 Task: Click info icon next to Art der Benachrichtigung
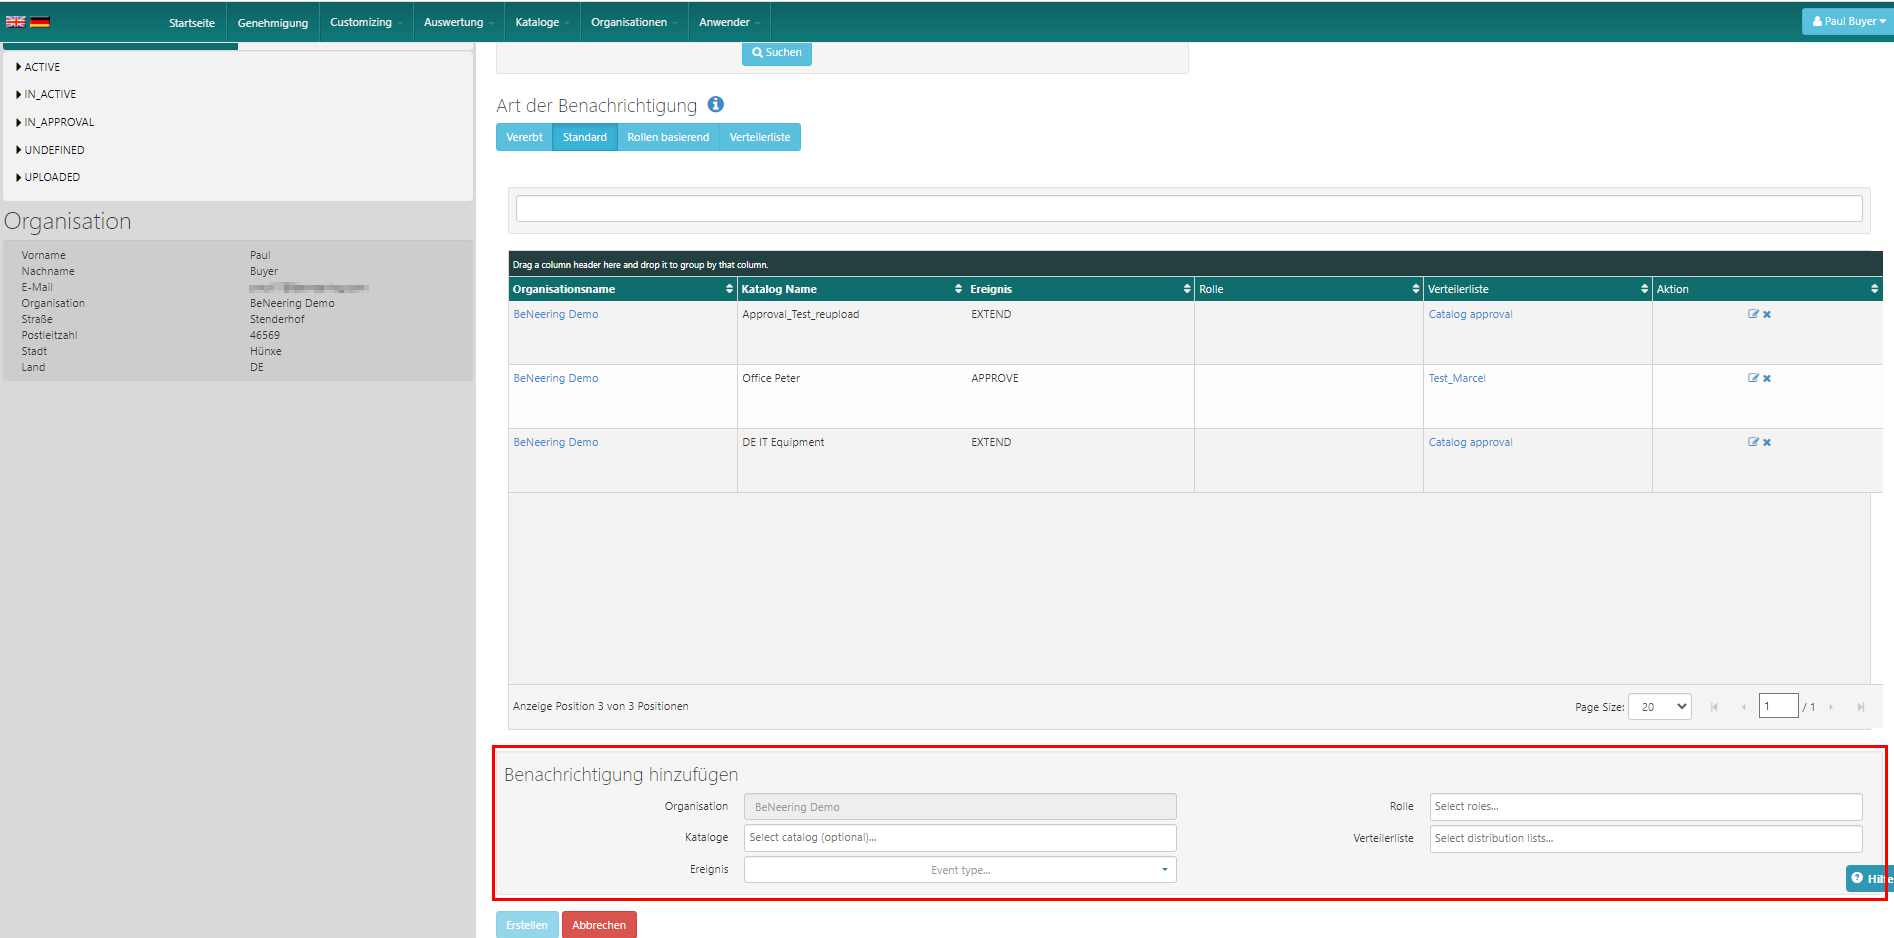(x=715, y=104)
